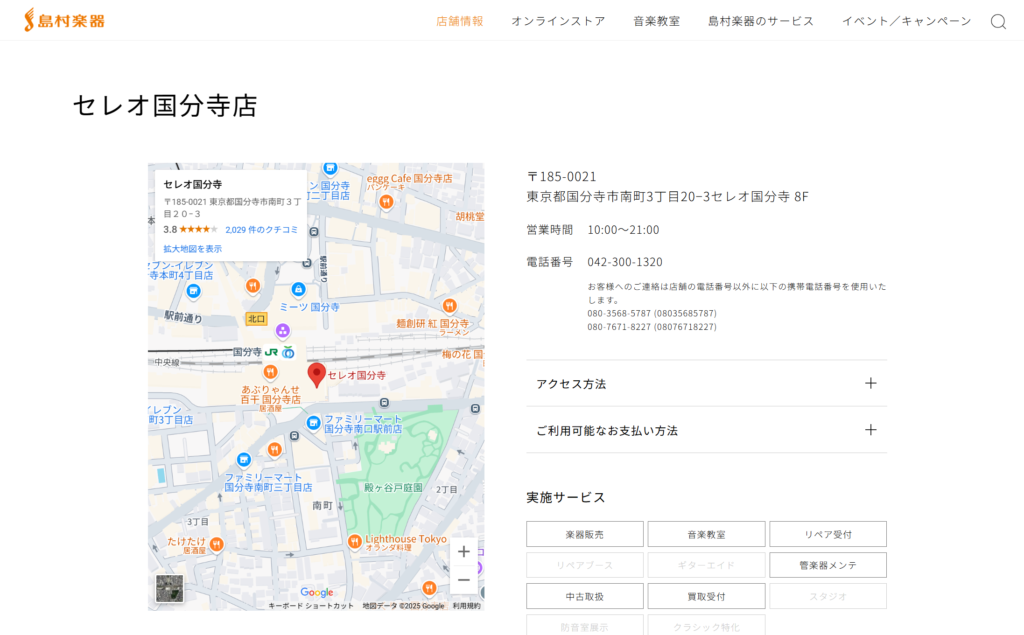Viewport: 1024px width, 635px height.
Task: Click キーボード ショートカット on the map
Action: (x=311, y=606)
